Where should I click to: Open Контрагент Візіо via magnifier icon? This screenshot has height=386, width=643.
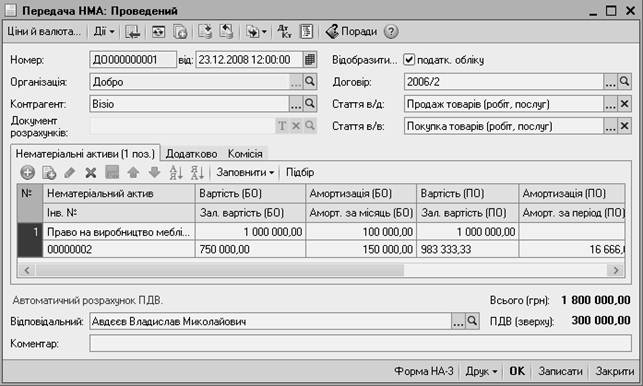pos(310,104)
